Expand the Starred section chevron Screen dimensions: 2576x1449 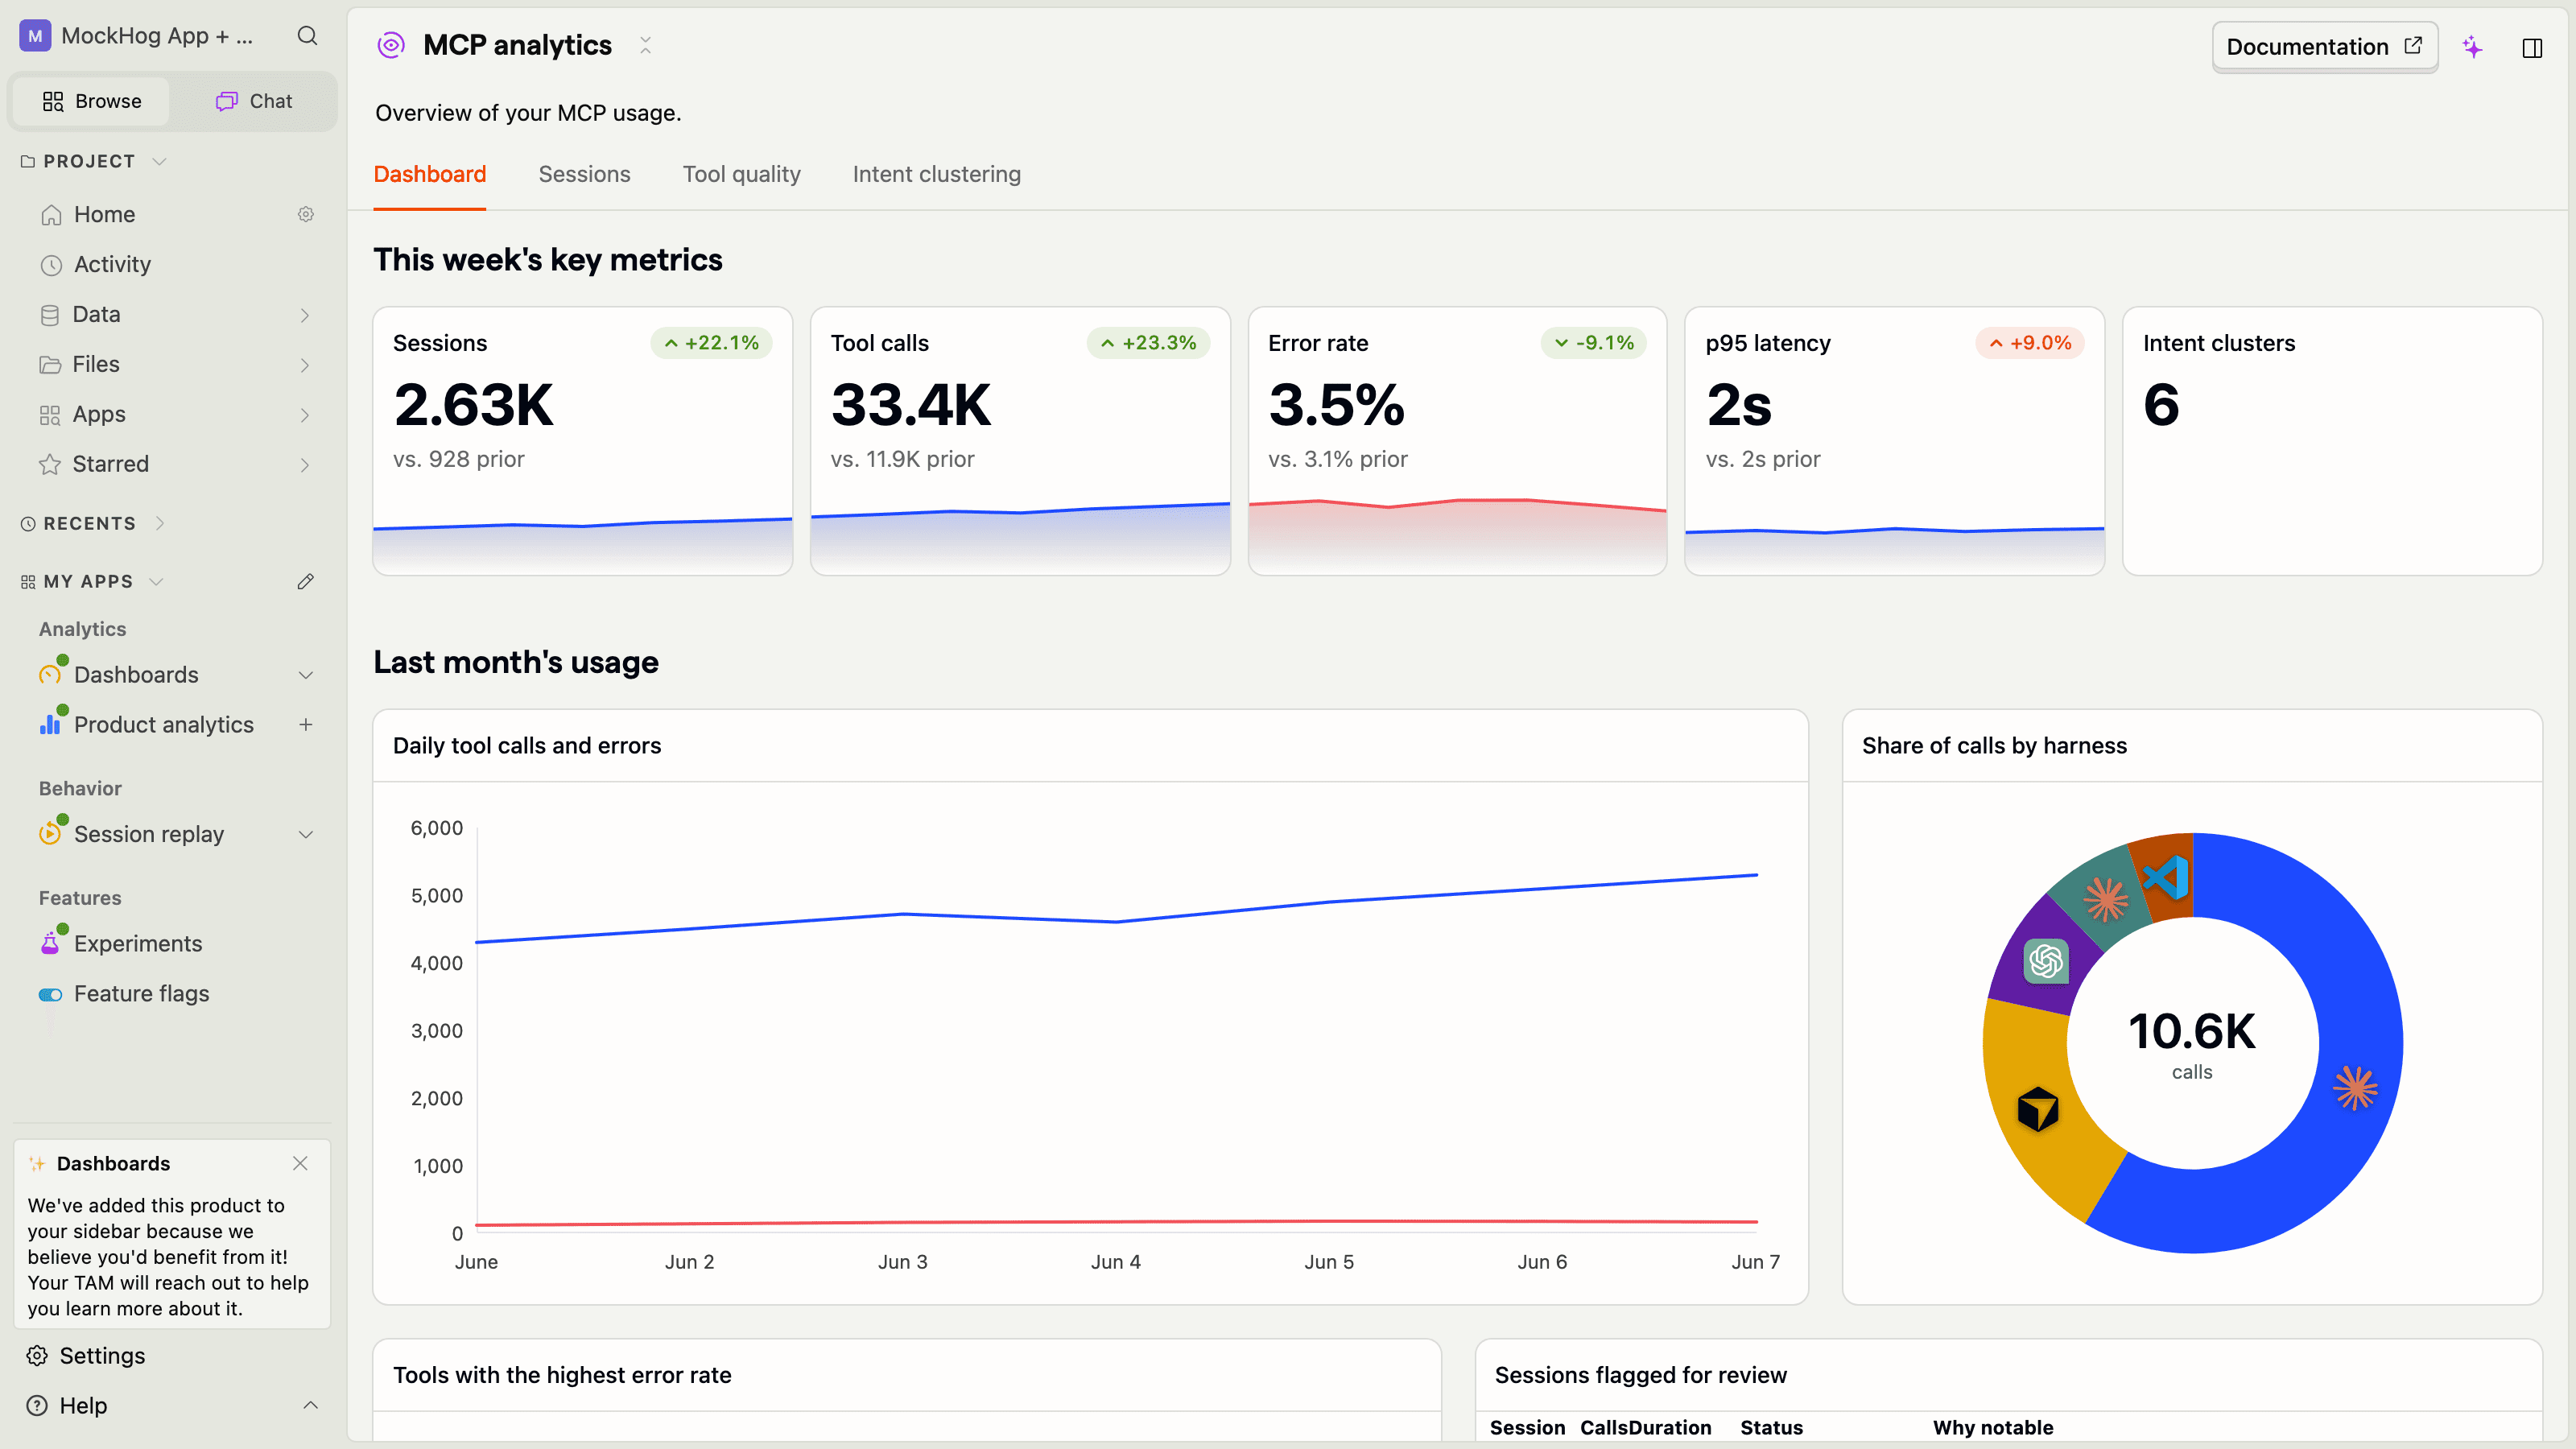305,465
